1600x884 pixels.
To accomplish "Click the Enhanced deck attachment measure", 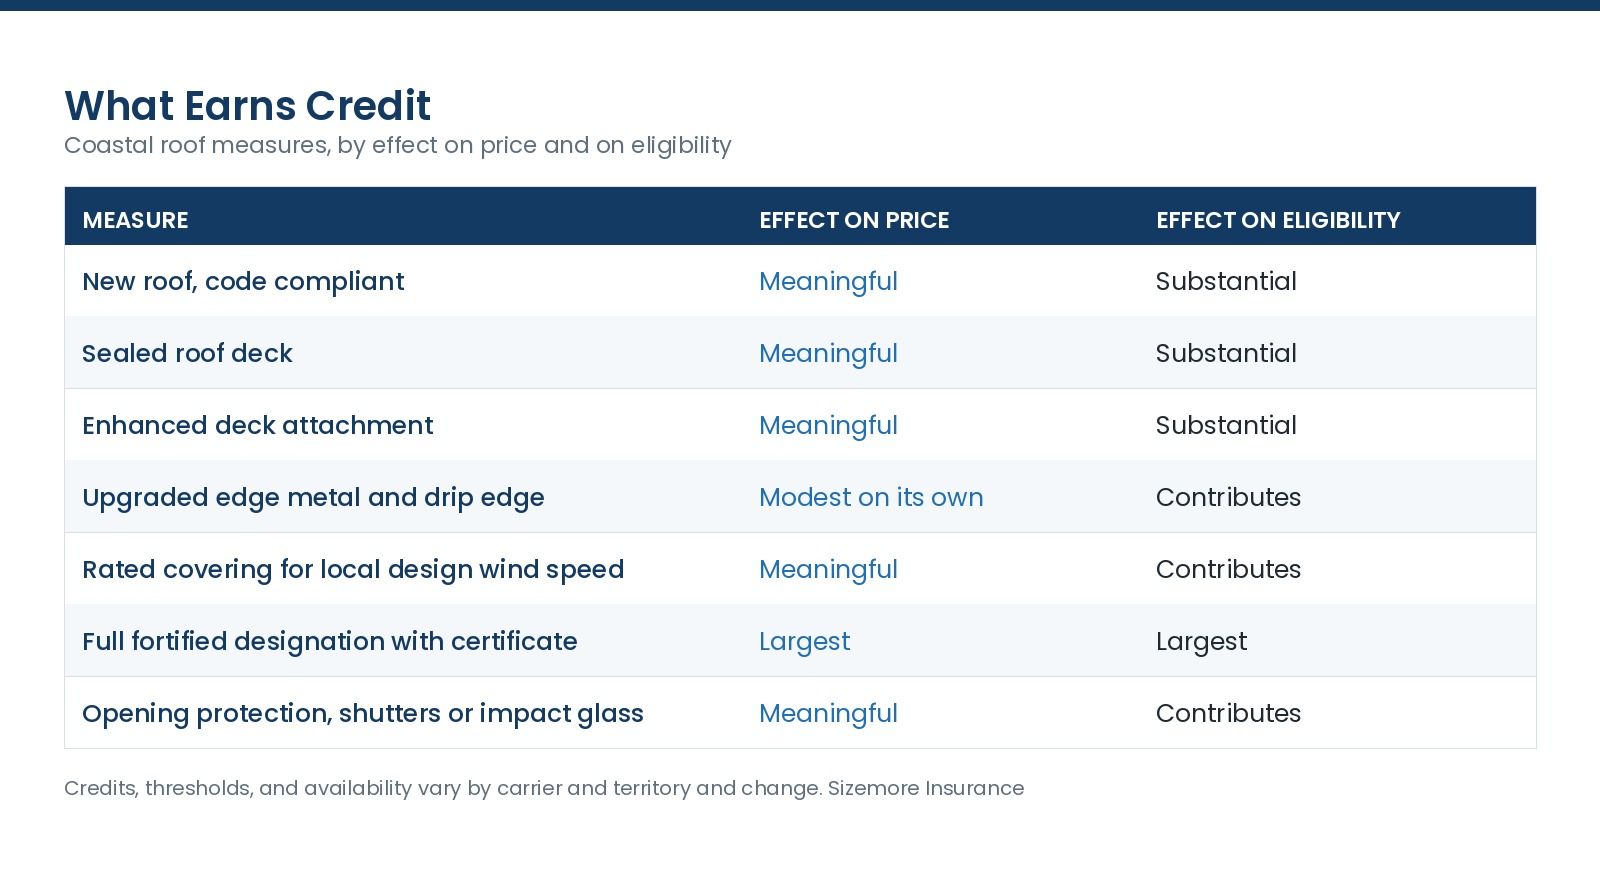I will [x=258, y=425].
